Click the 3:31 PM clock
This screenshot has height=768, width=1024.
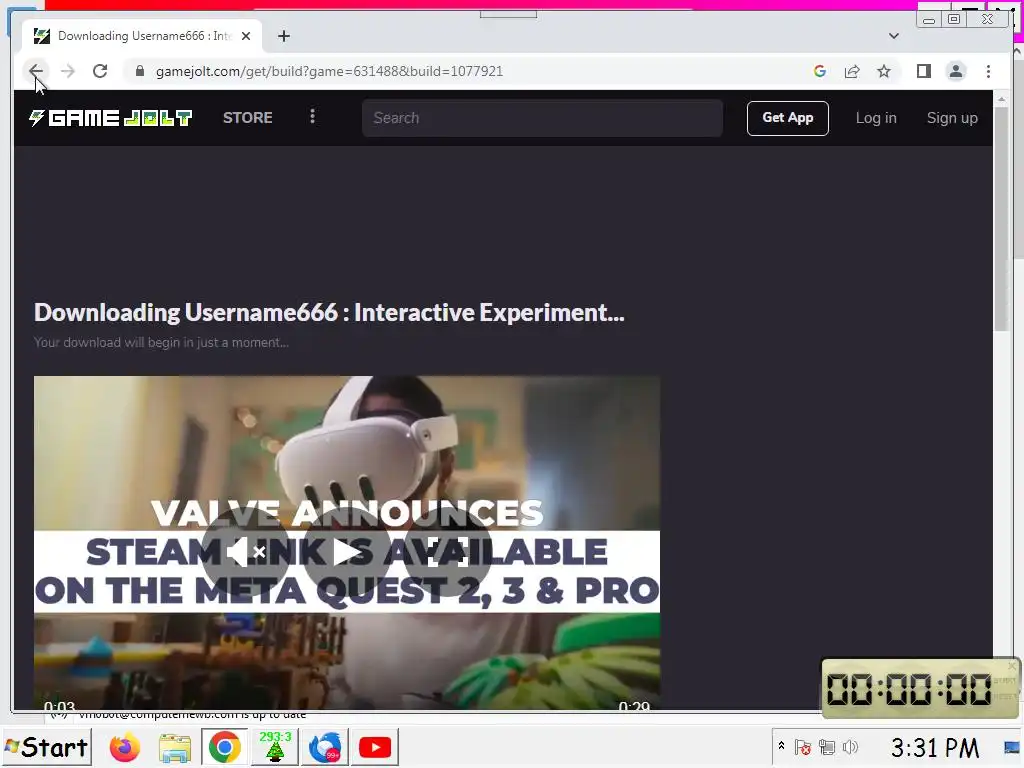pyautogui.click(x=935, y=748)
